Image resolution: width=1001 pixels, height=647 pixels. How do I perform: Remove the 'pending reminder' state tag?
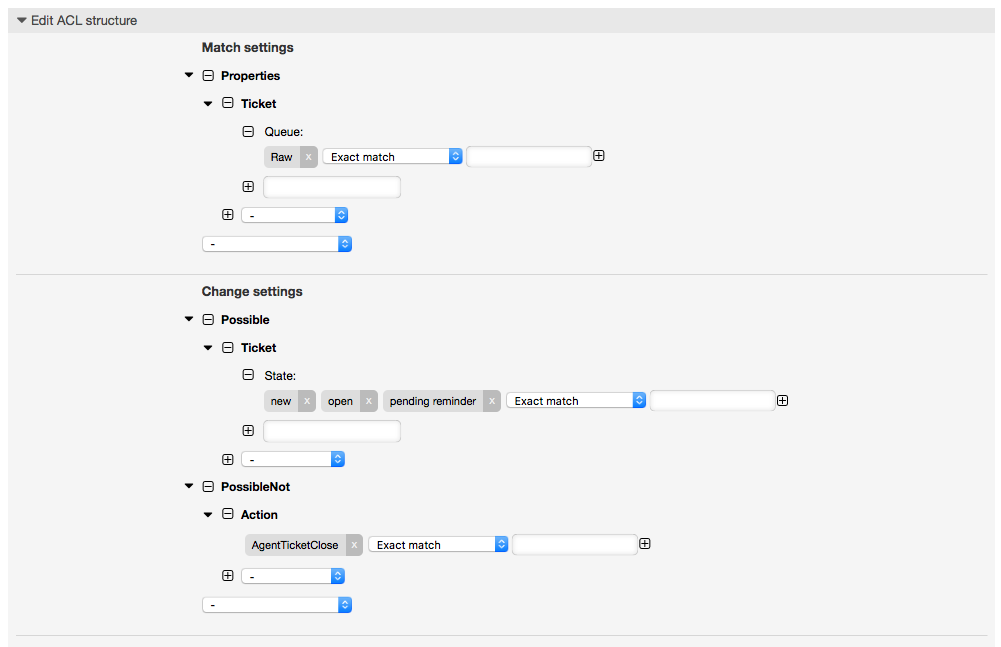click(x=492, y=401)
